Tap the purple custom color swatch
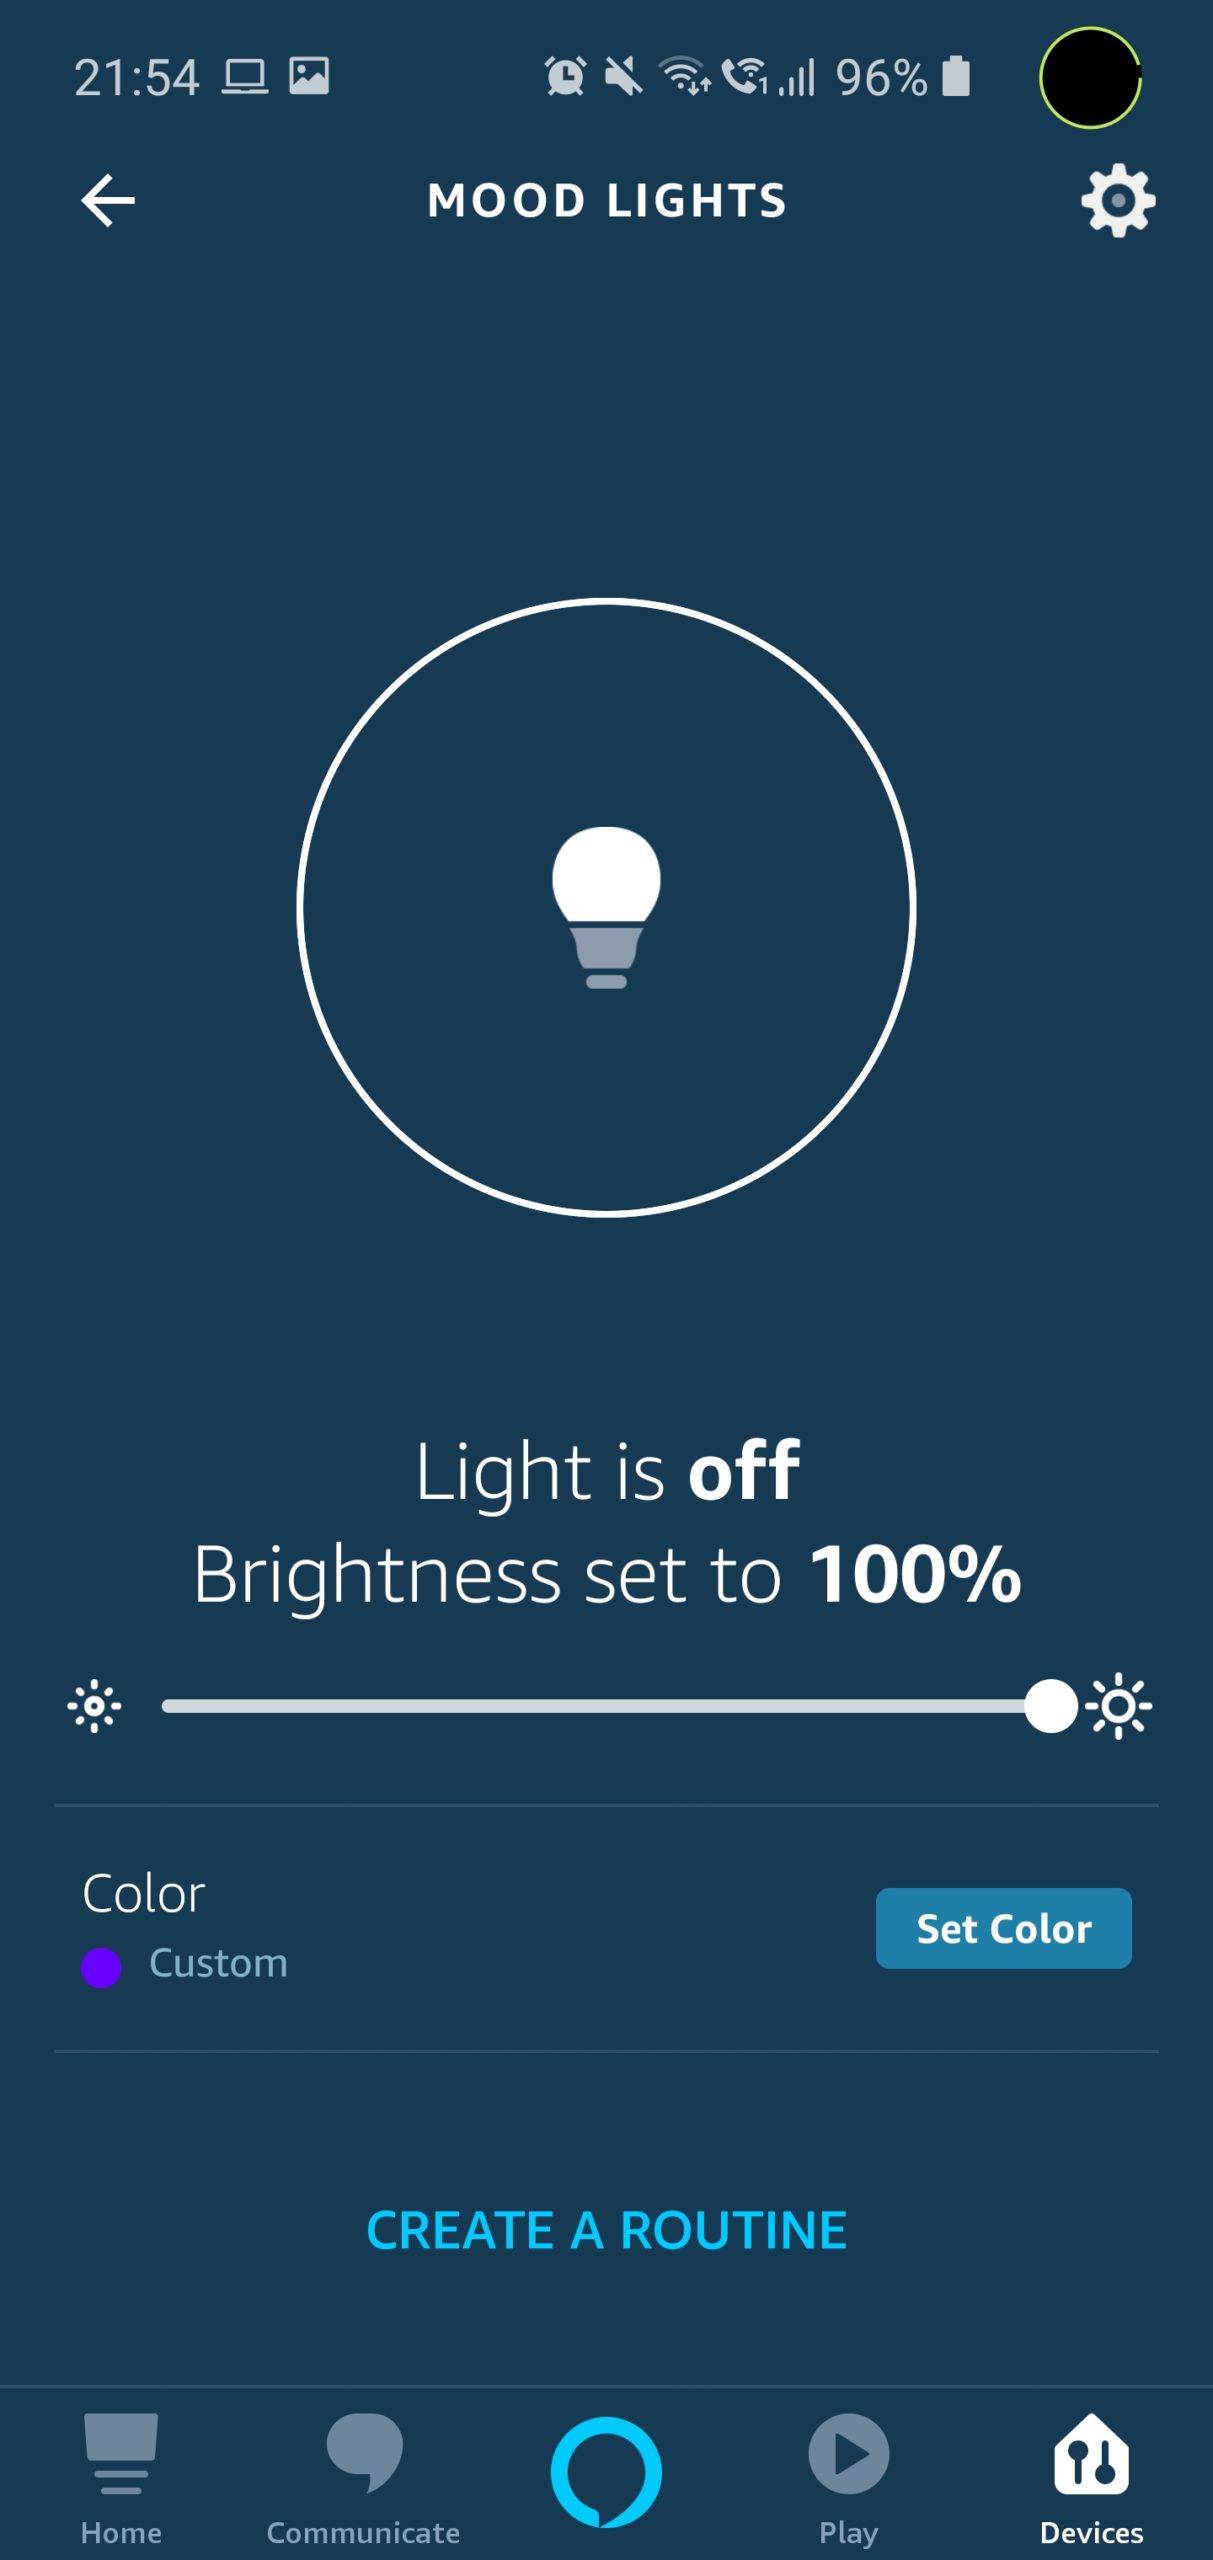This screenshot has width=1213, height=2560. pyautogui.click(x=101, y=1967)
